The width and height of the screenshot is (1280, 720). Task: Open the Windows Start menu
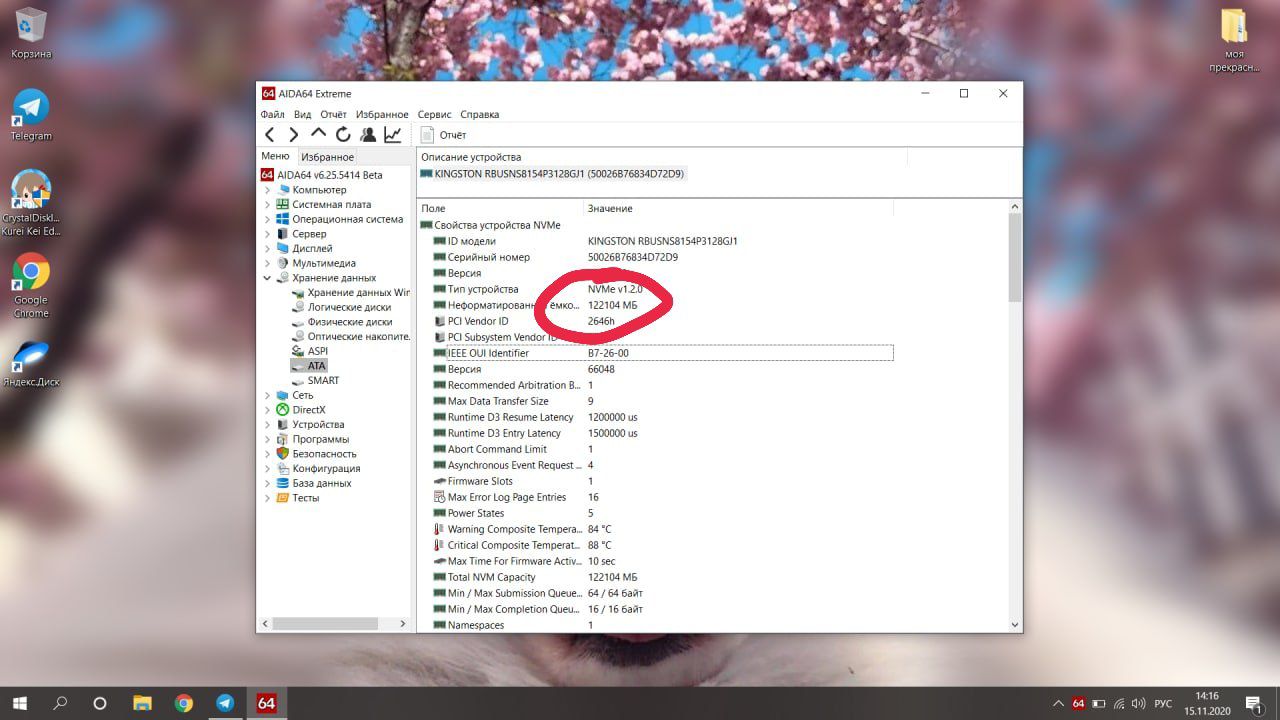coord(19,703)
